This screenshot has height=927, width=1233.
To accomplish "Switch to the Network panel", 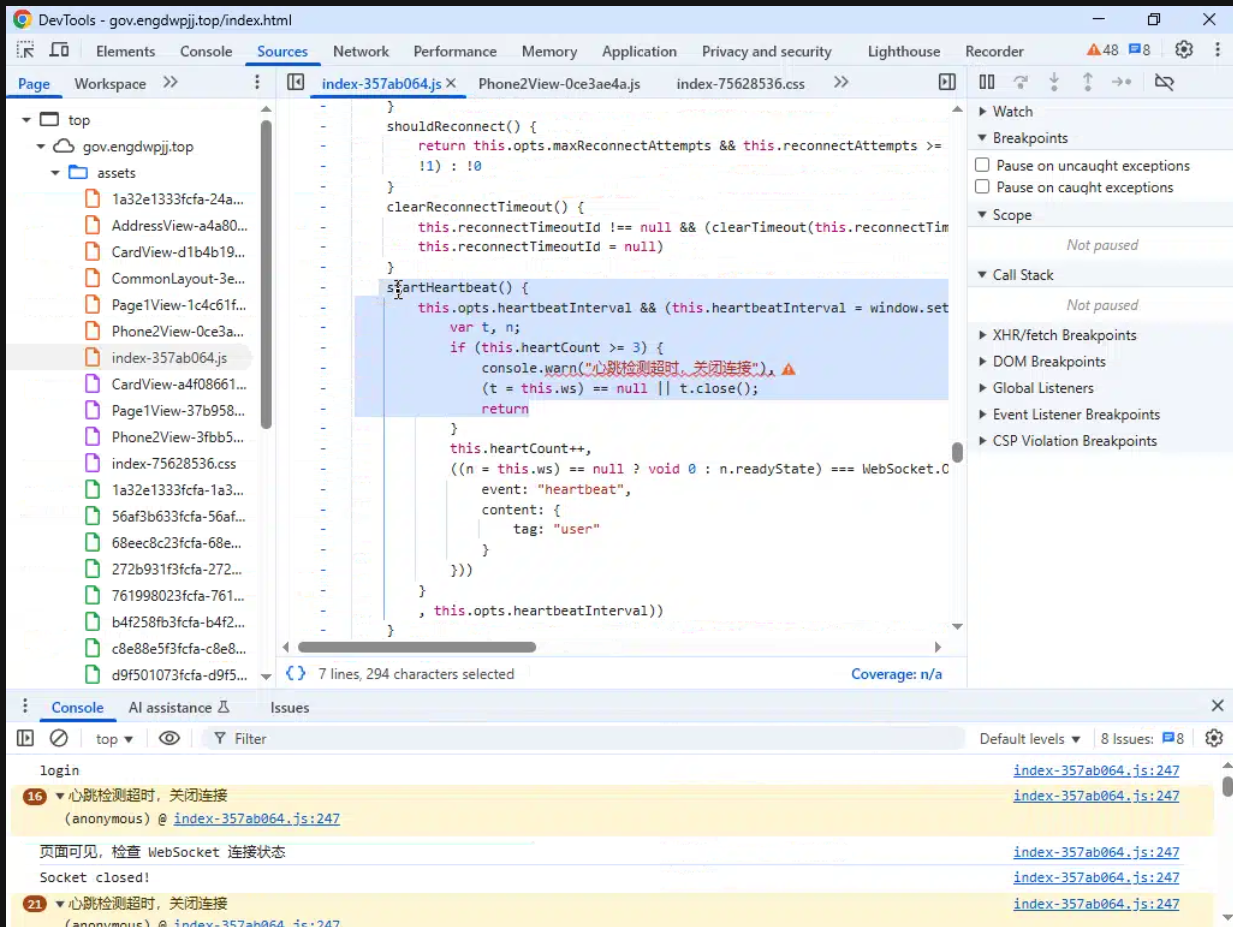I will pos(361,51).
